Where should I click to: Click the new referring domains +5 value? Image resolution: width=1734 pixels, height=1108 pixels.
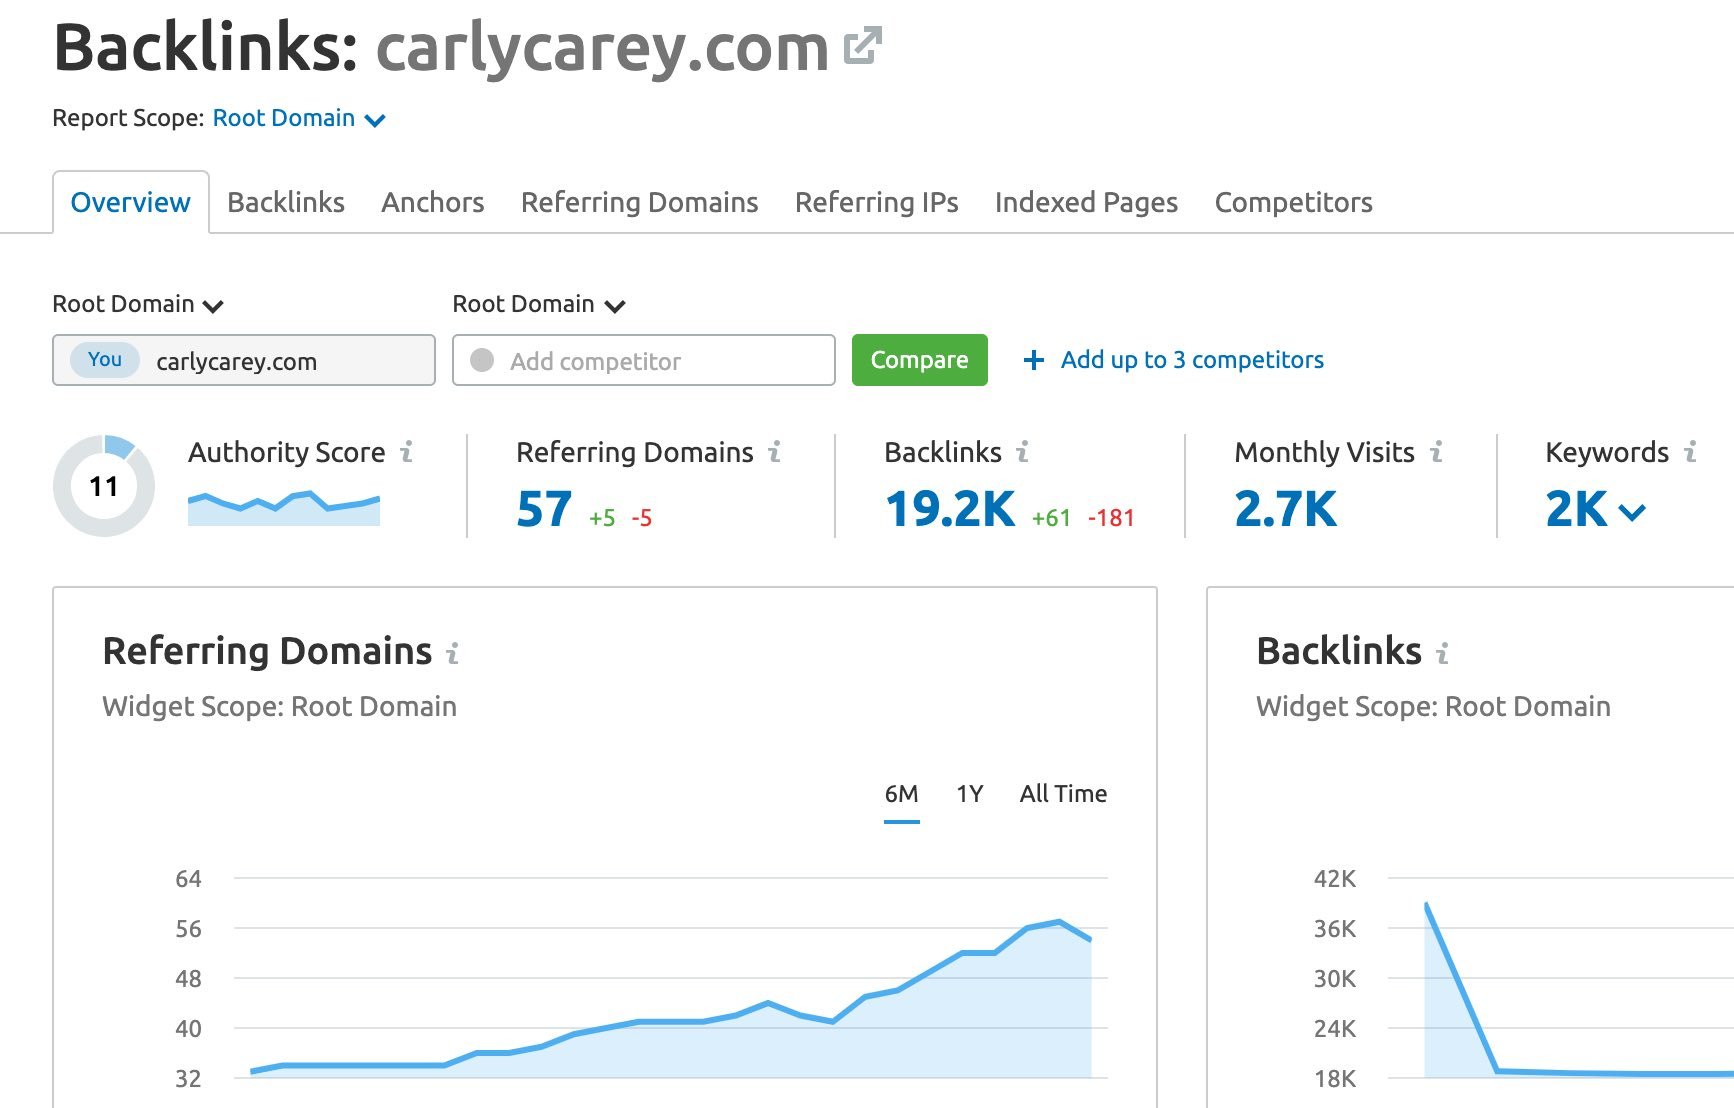(x=602, y=518)
